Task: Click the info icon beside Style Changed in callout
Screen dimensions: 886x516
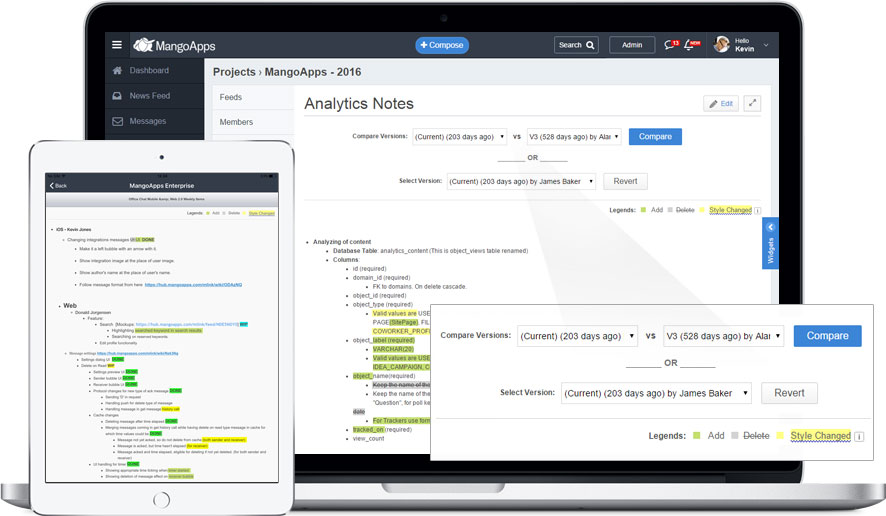Action: 859,436
